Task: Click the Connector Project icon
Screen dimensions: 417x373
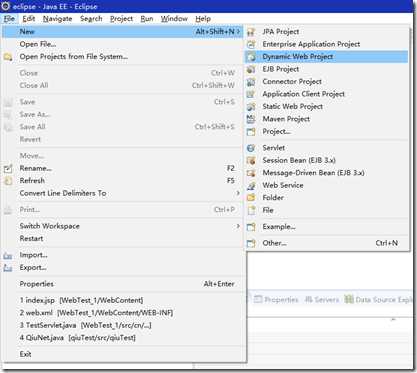Action: pos(251,82)
